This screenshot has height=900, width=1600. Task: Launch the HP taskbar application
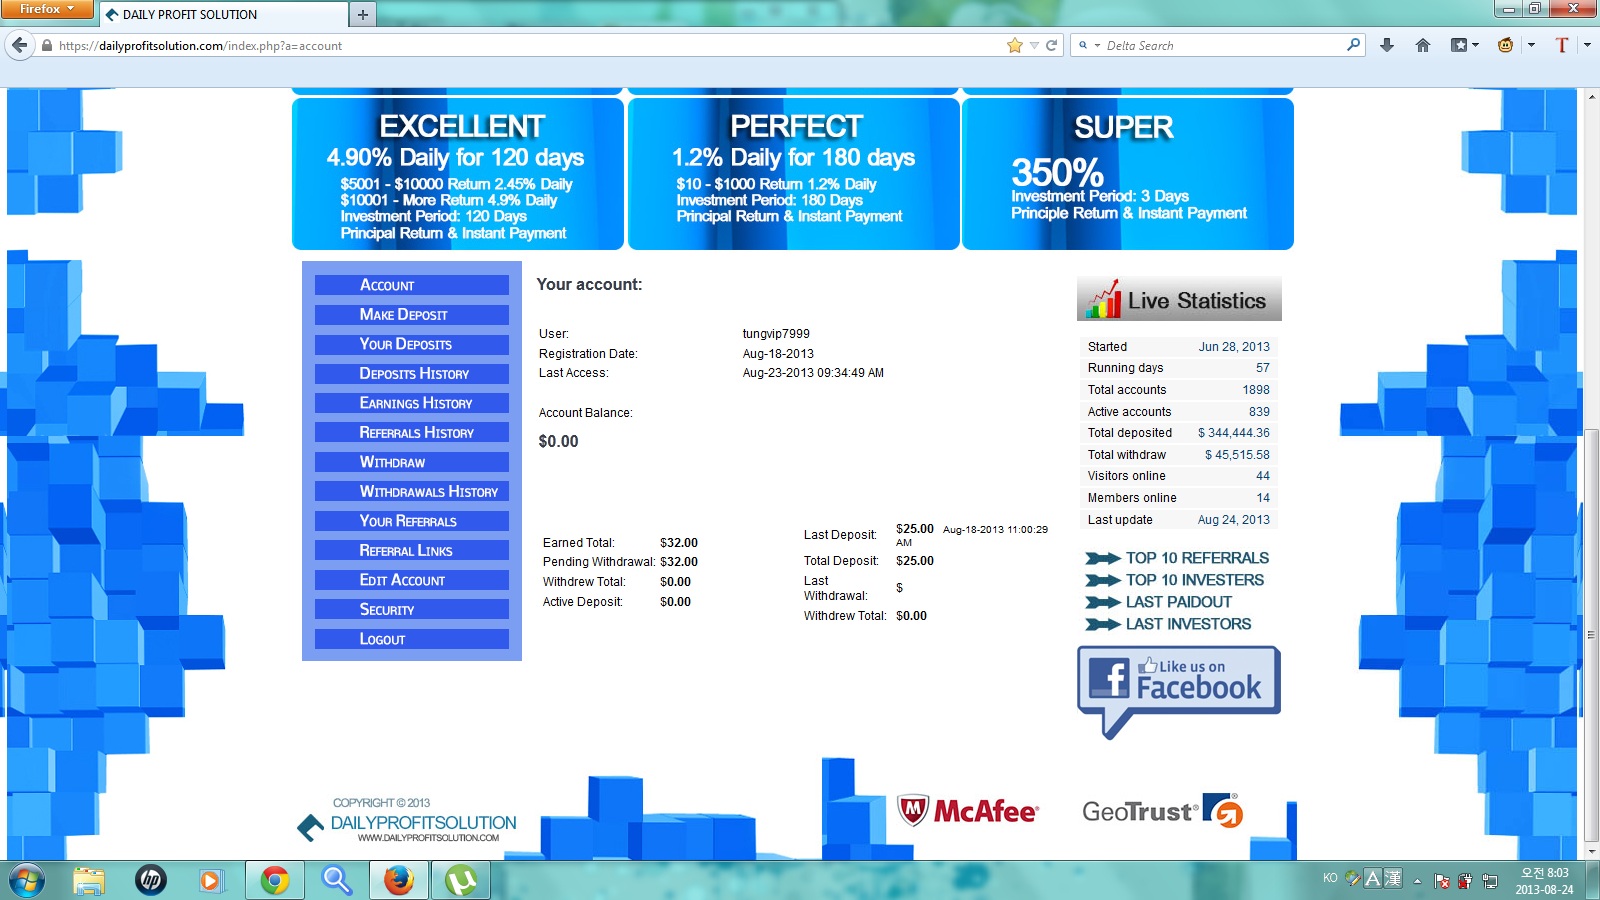[x=151, y=880]
